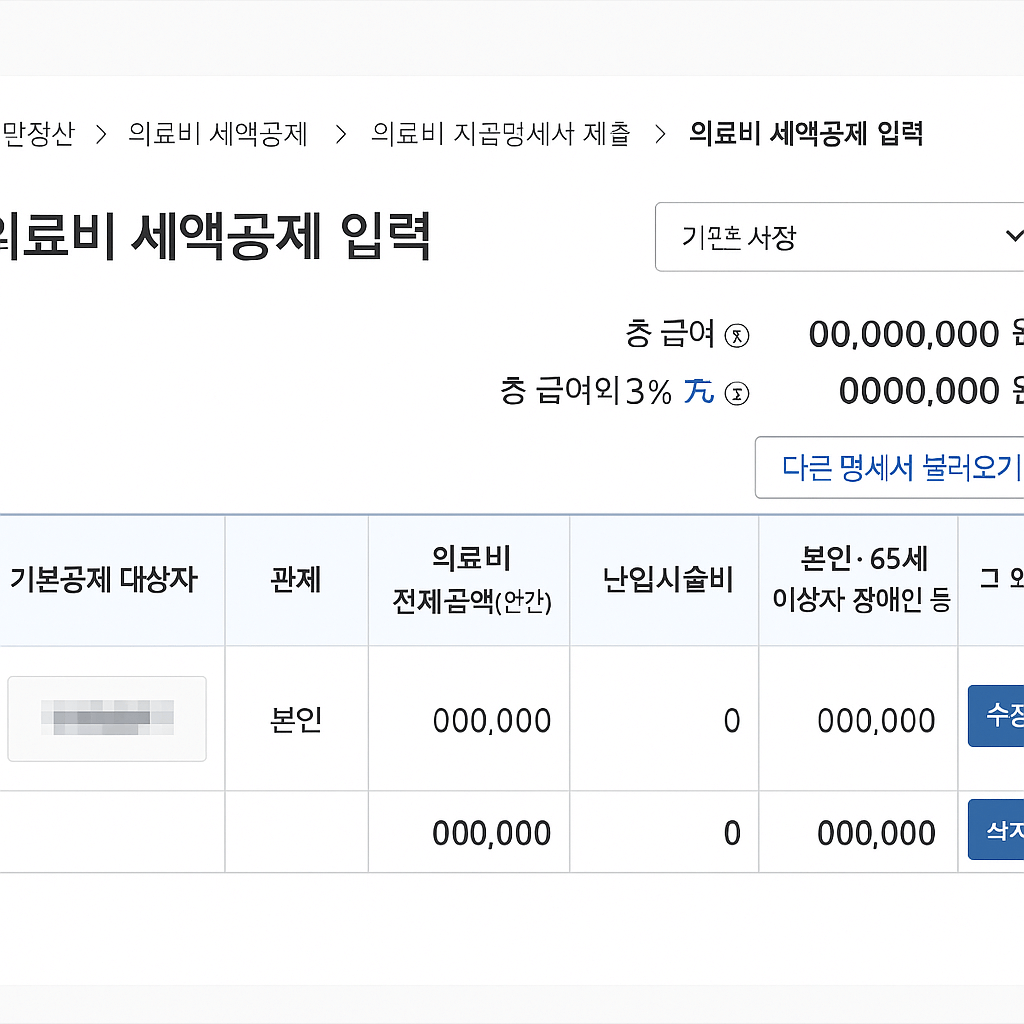Click the 의료비 세액공제 입력 page title
The width and height of the screenshot is (1024, 1024).
[215, 237]
